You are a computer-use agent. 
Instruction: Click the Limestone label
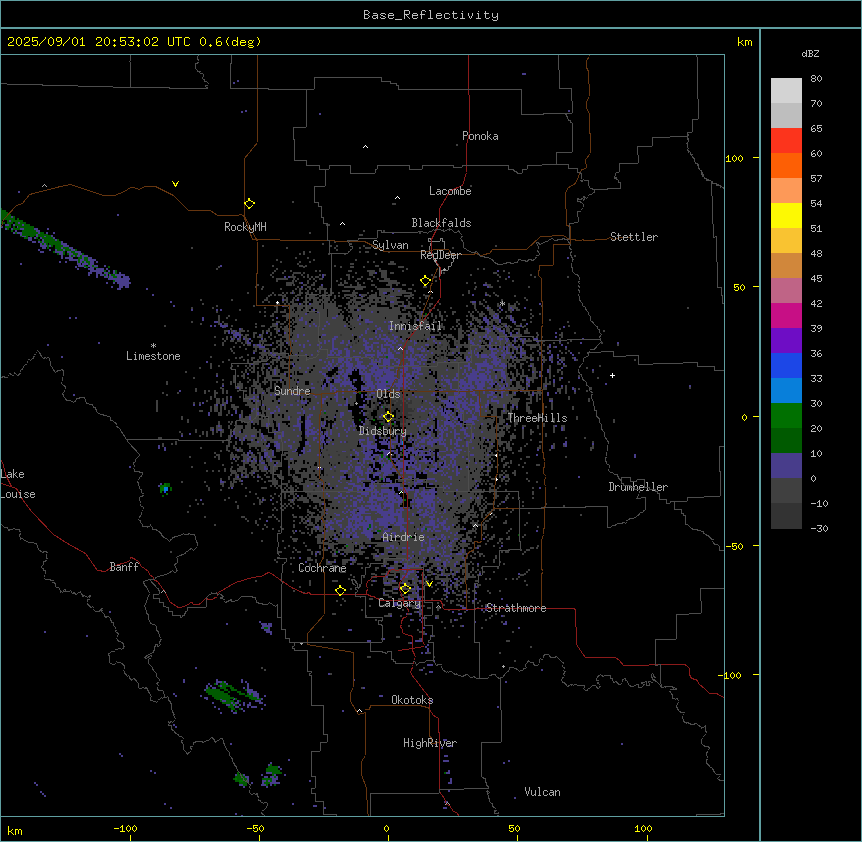153,356
